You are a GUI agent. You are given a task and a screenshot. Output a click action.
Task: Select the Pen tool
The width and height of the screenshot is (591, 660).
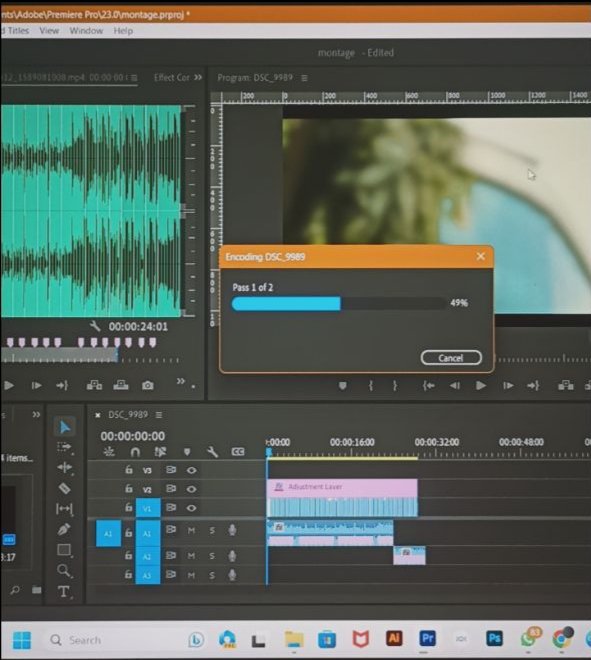[x=64, y=529]
